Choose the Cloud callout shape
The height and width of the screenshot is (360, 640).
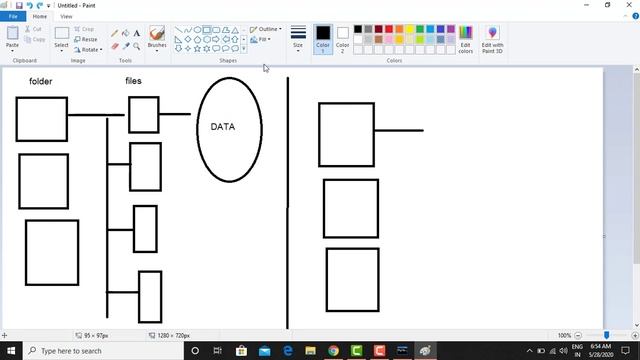click(x=235, y=49)
